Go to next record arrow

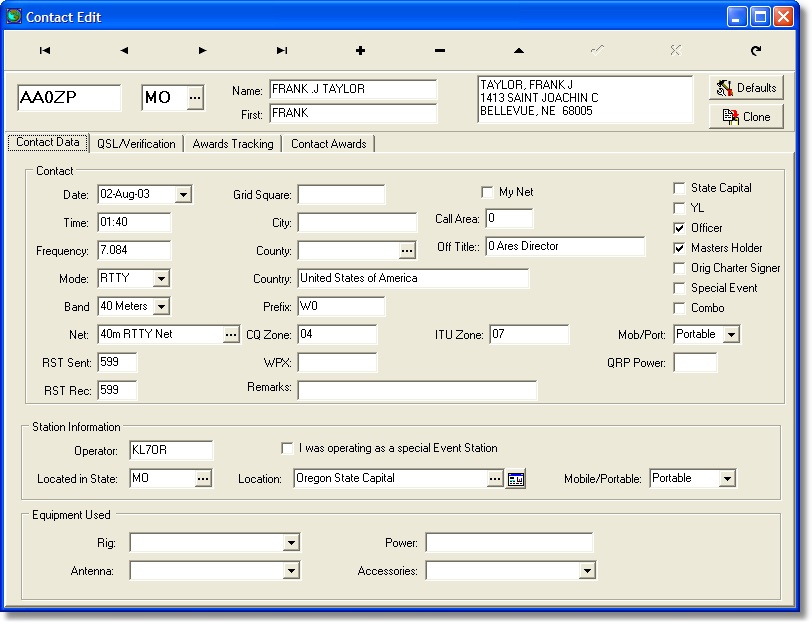pyautogui.click(x=203, y=50)
